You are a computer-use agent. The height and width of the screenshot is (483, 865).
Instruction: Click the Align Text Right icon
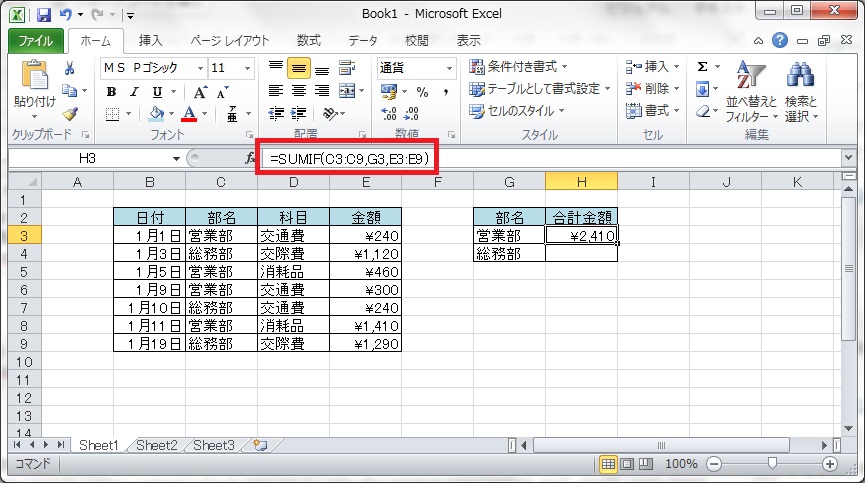click(x=322, y=90)
